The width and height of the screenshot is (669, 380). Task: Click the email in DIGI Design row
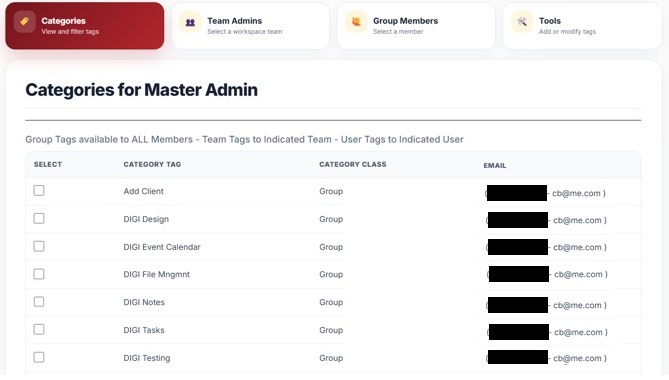[x=546, y=220]
